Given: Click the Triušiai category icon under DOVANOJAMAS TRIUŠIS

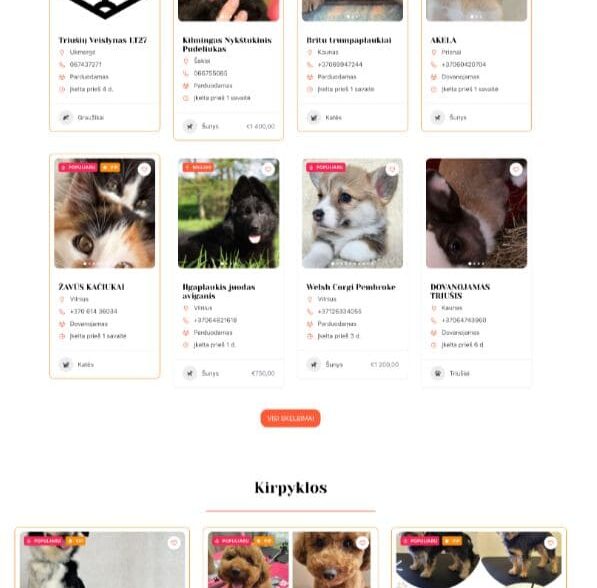Looking at the screenshot, I should pyautogui.click(x=437, y=373).
